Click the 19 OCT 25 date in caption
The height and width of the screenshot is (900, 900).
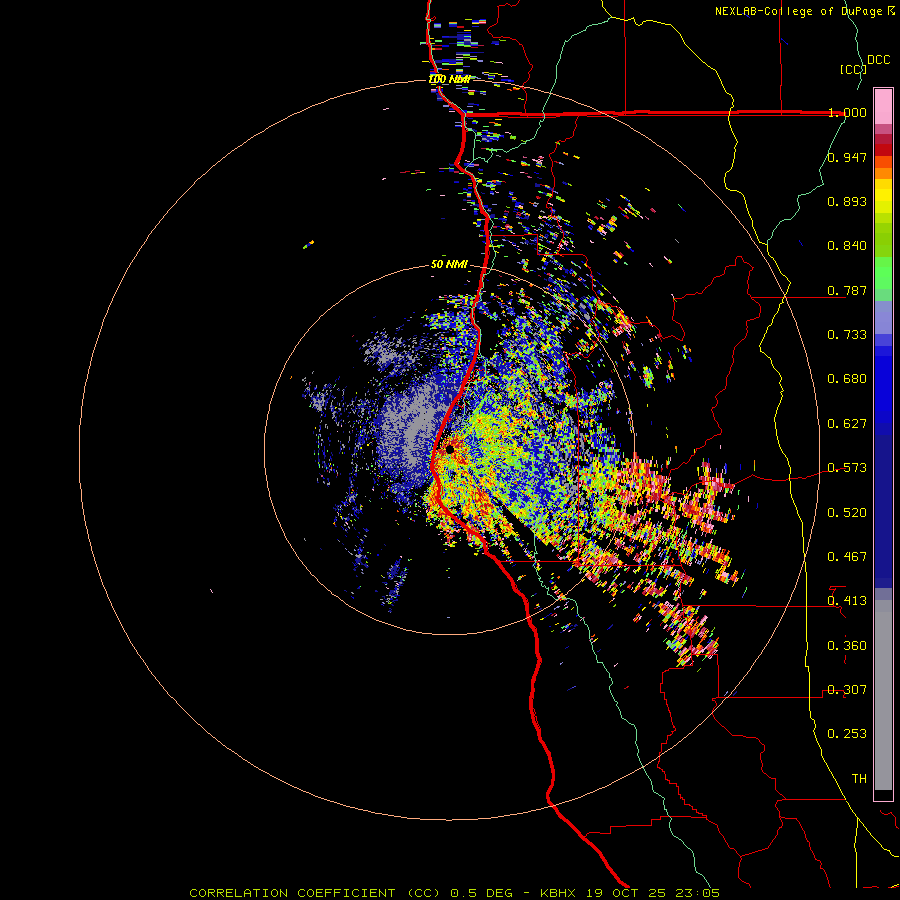[624, 893]
